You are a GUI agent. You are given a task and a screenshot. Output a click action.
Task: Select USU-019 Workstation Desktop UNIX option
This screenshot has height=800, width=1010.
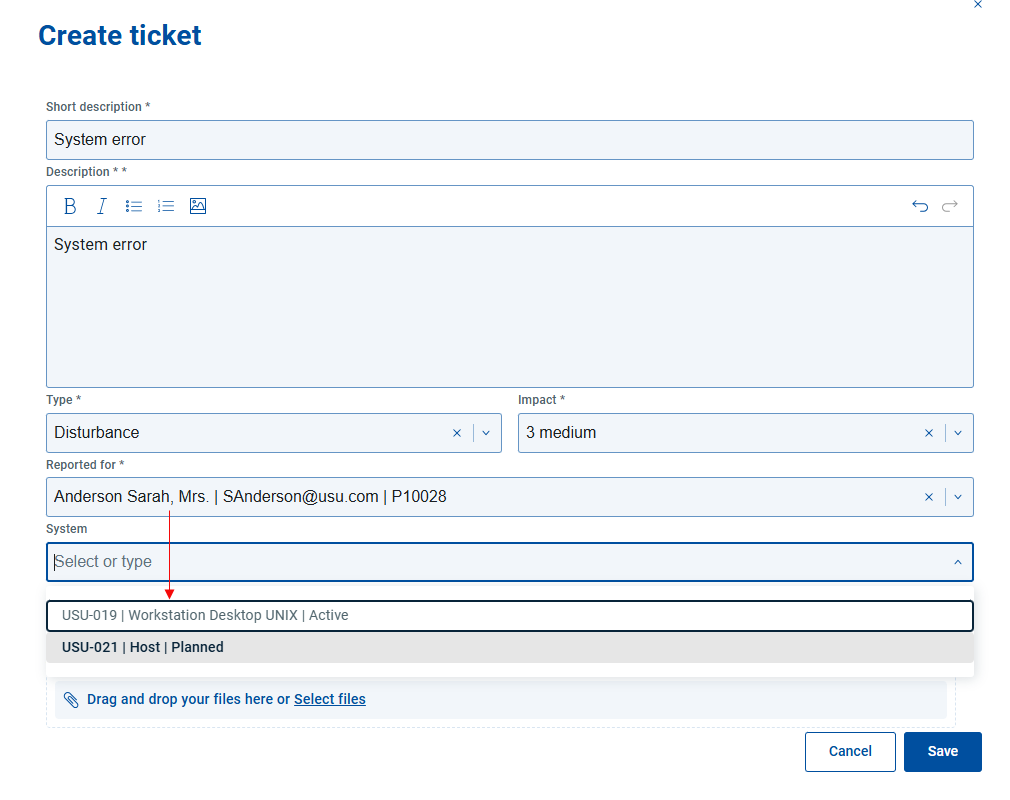(x=510, y=616)
